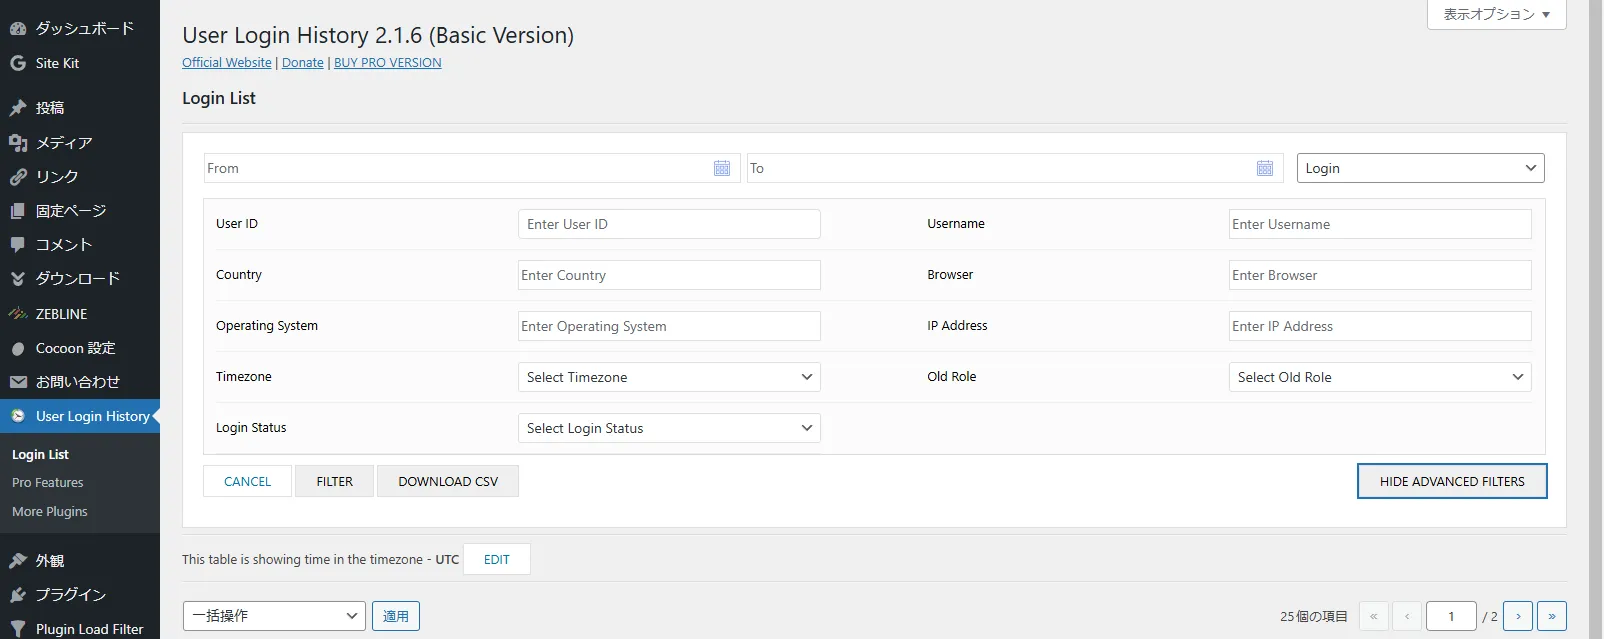Focus the Enter Country field

tap(669, 275)
